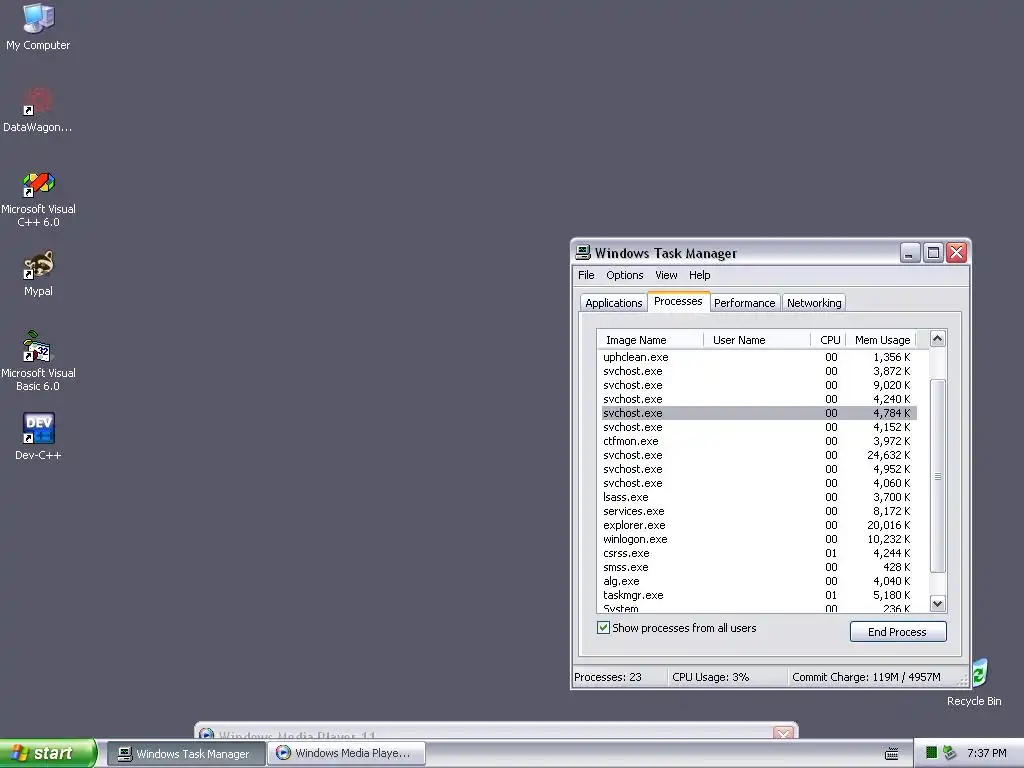The image size is (1024, 768).
Task: Select the smss.exe process
Action: (x=759, y=568)
